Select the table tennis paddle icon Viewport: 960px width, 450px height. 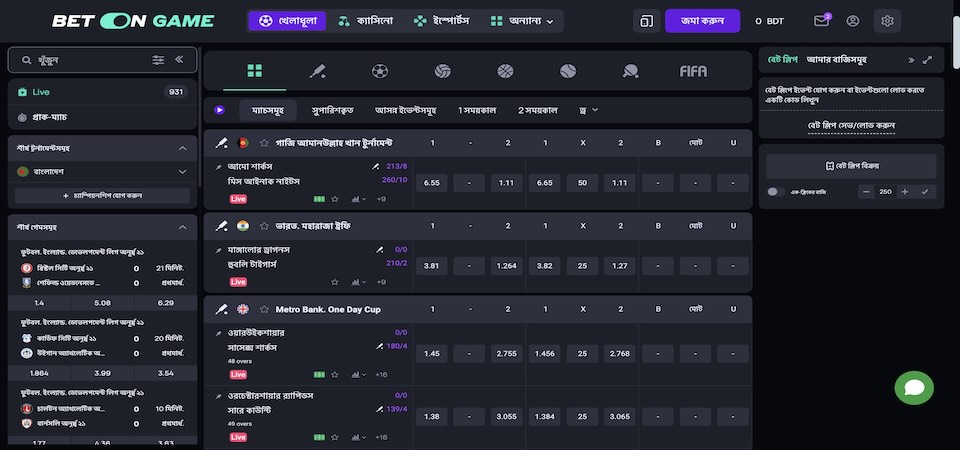[x=631, y=71]
